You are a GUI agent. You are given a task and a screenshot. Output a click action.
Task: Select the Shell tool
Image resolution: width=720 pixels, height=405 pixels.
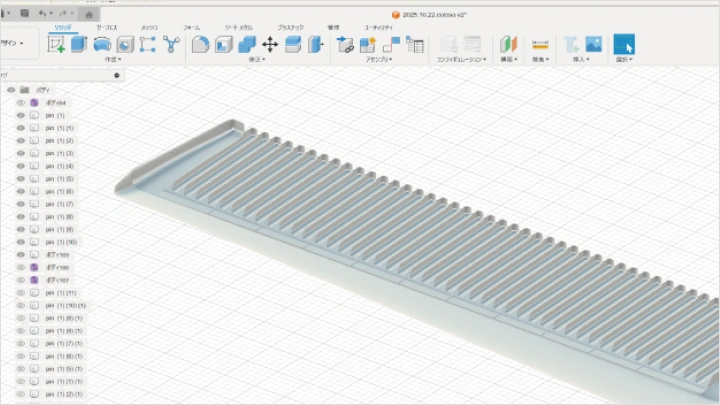224,45
